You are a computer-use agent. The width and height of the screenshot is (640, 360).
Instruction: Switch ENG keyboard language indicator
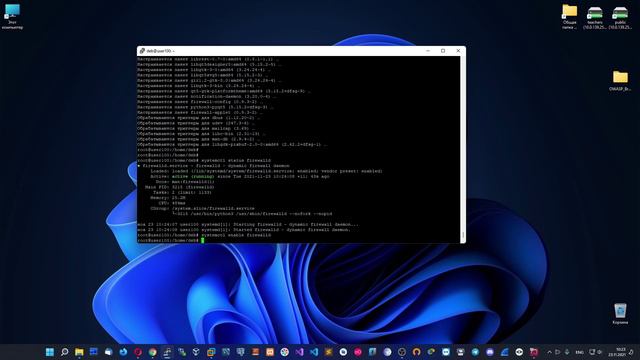pyautogui.click(x=580, y=352)
